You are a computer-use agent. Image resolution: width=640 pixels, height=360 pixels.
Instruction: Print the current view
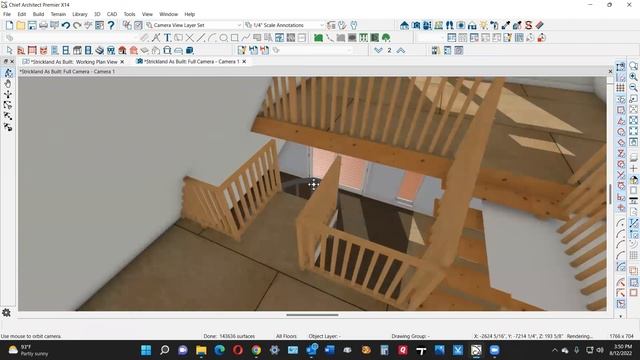point(43,25)
